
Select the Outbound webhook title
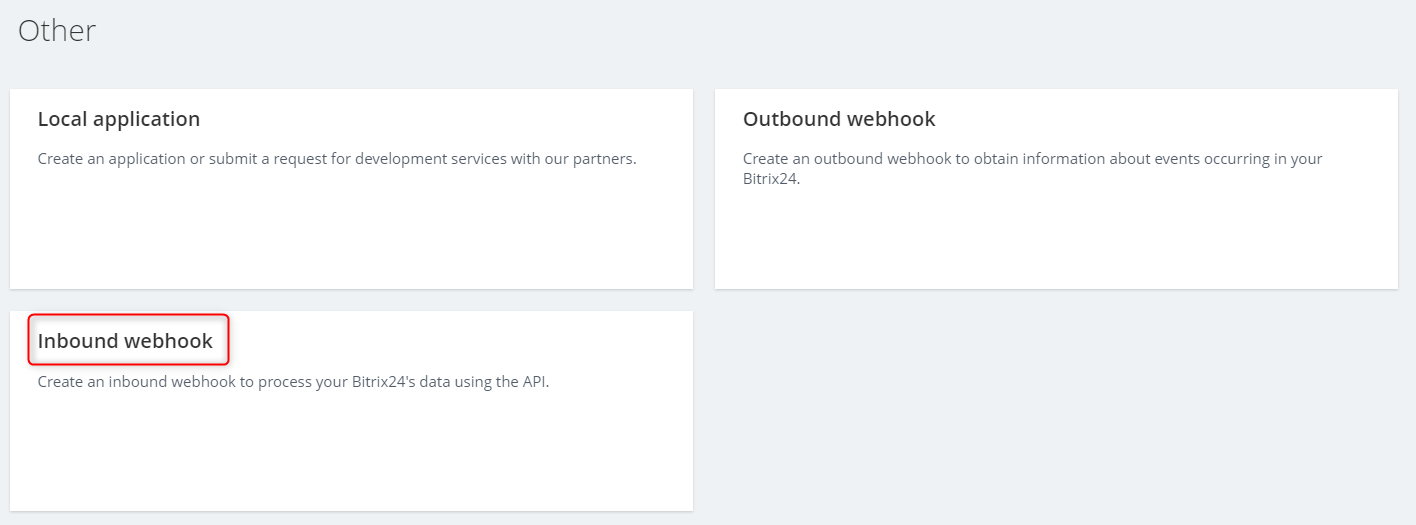(839, 119)
